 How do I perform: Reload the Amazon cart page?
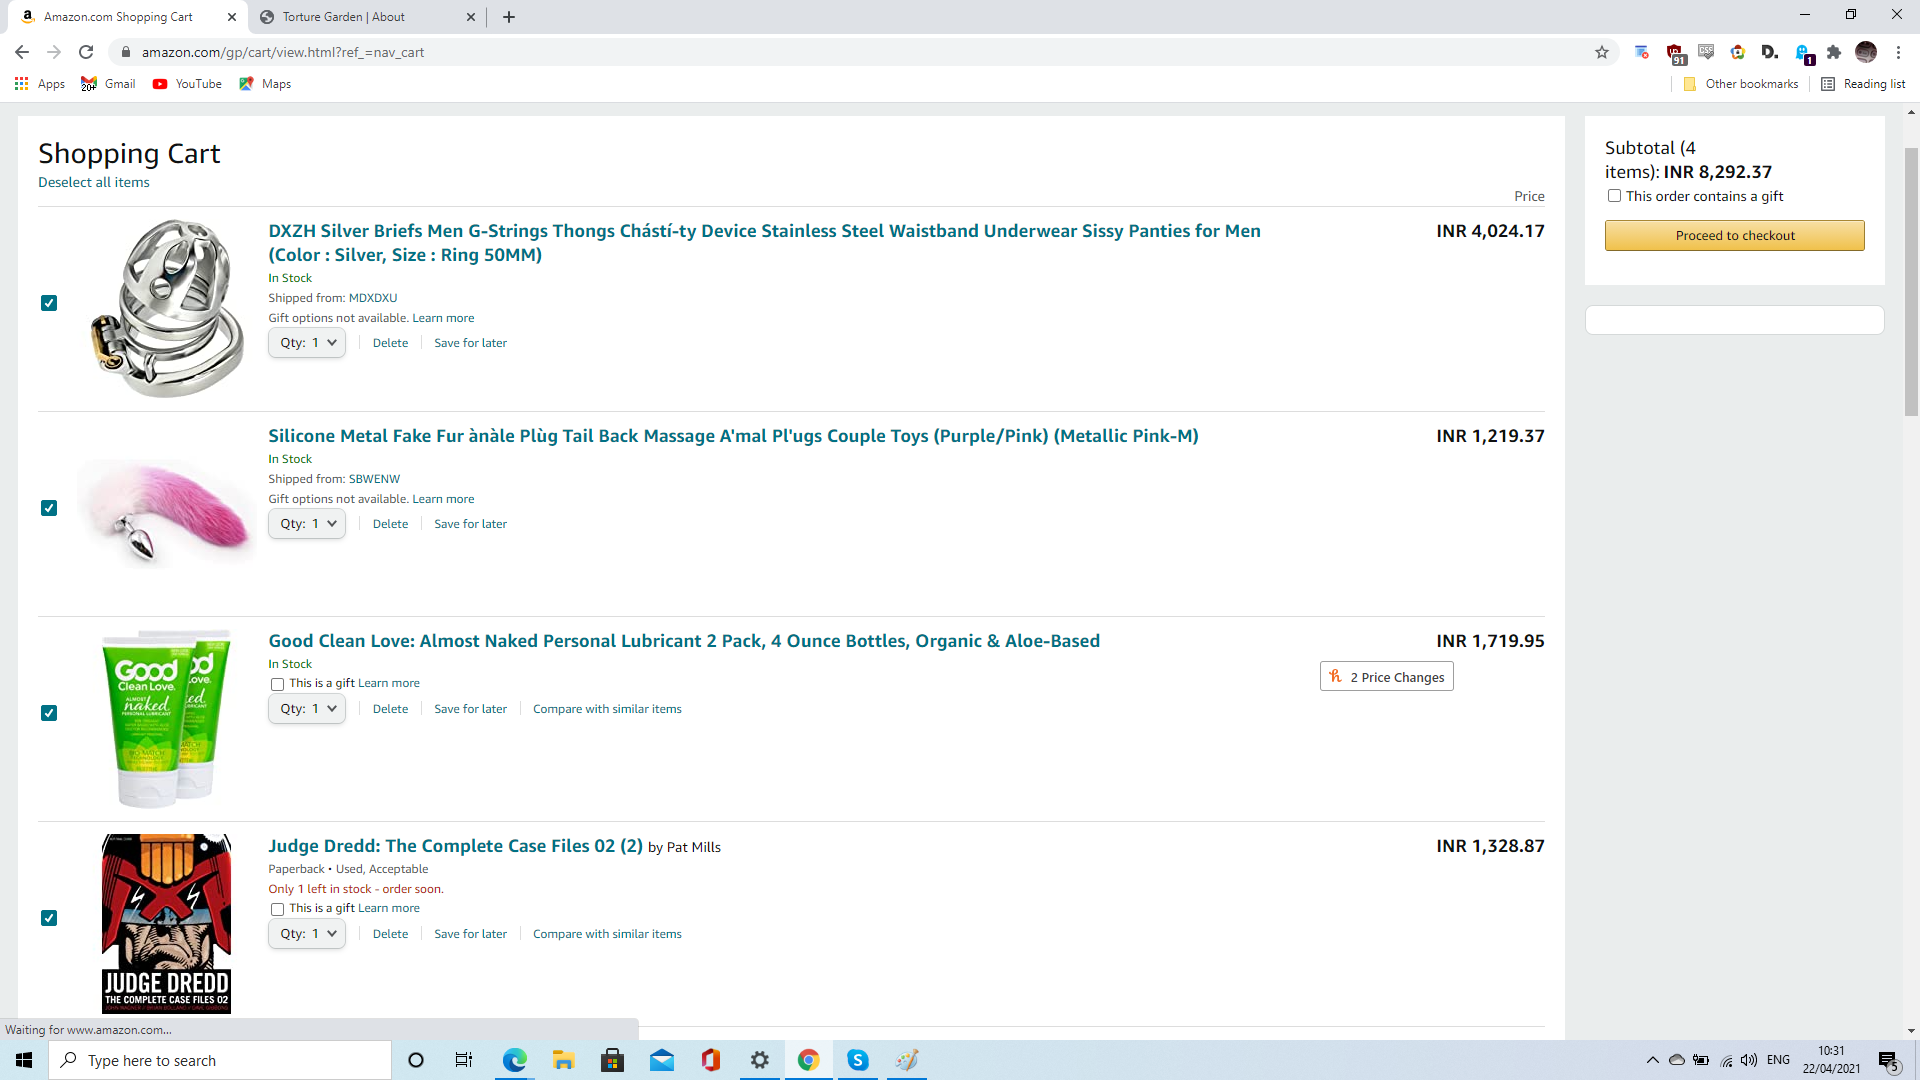coord(86,52)
